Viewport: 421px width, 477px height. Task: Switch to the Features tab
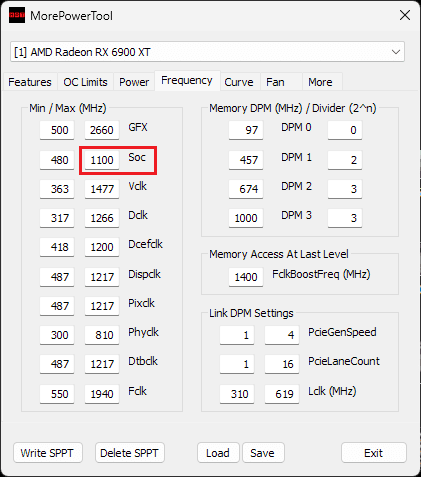(x=30, y=82)
